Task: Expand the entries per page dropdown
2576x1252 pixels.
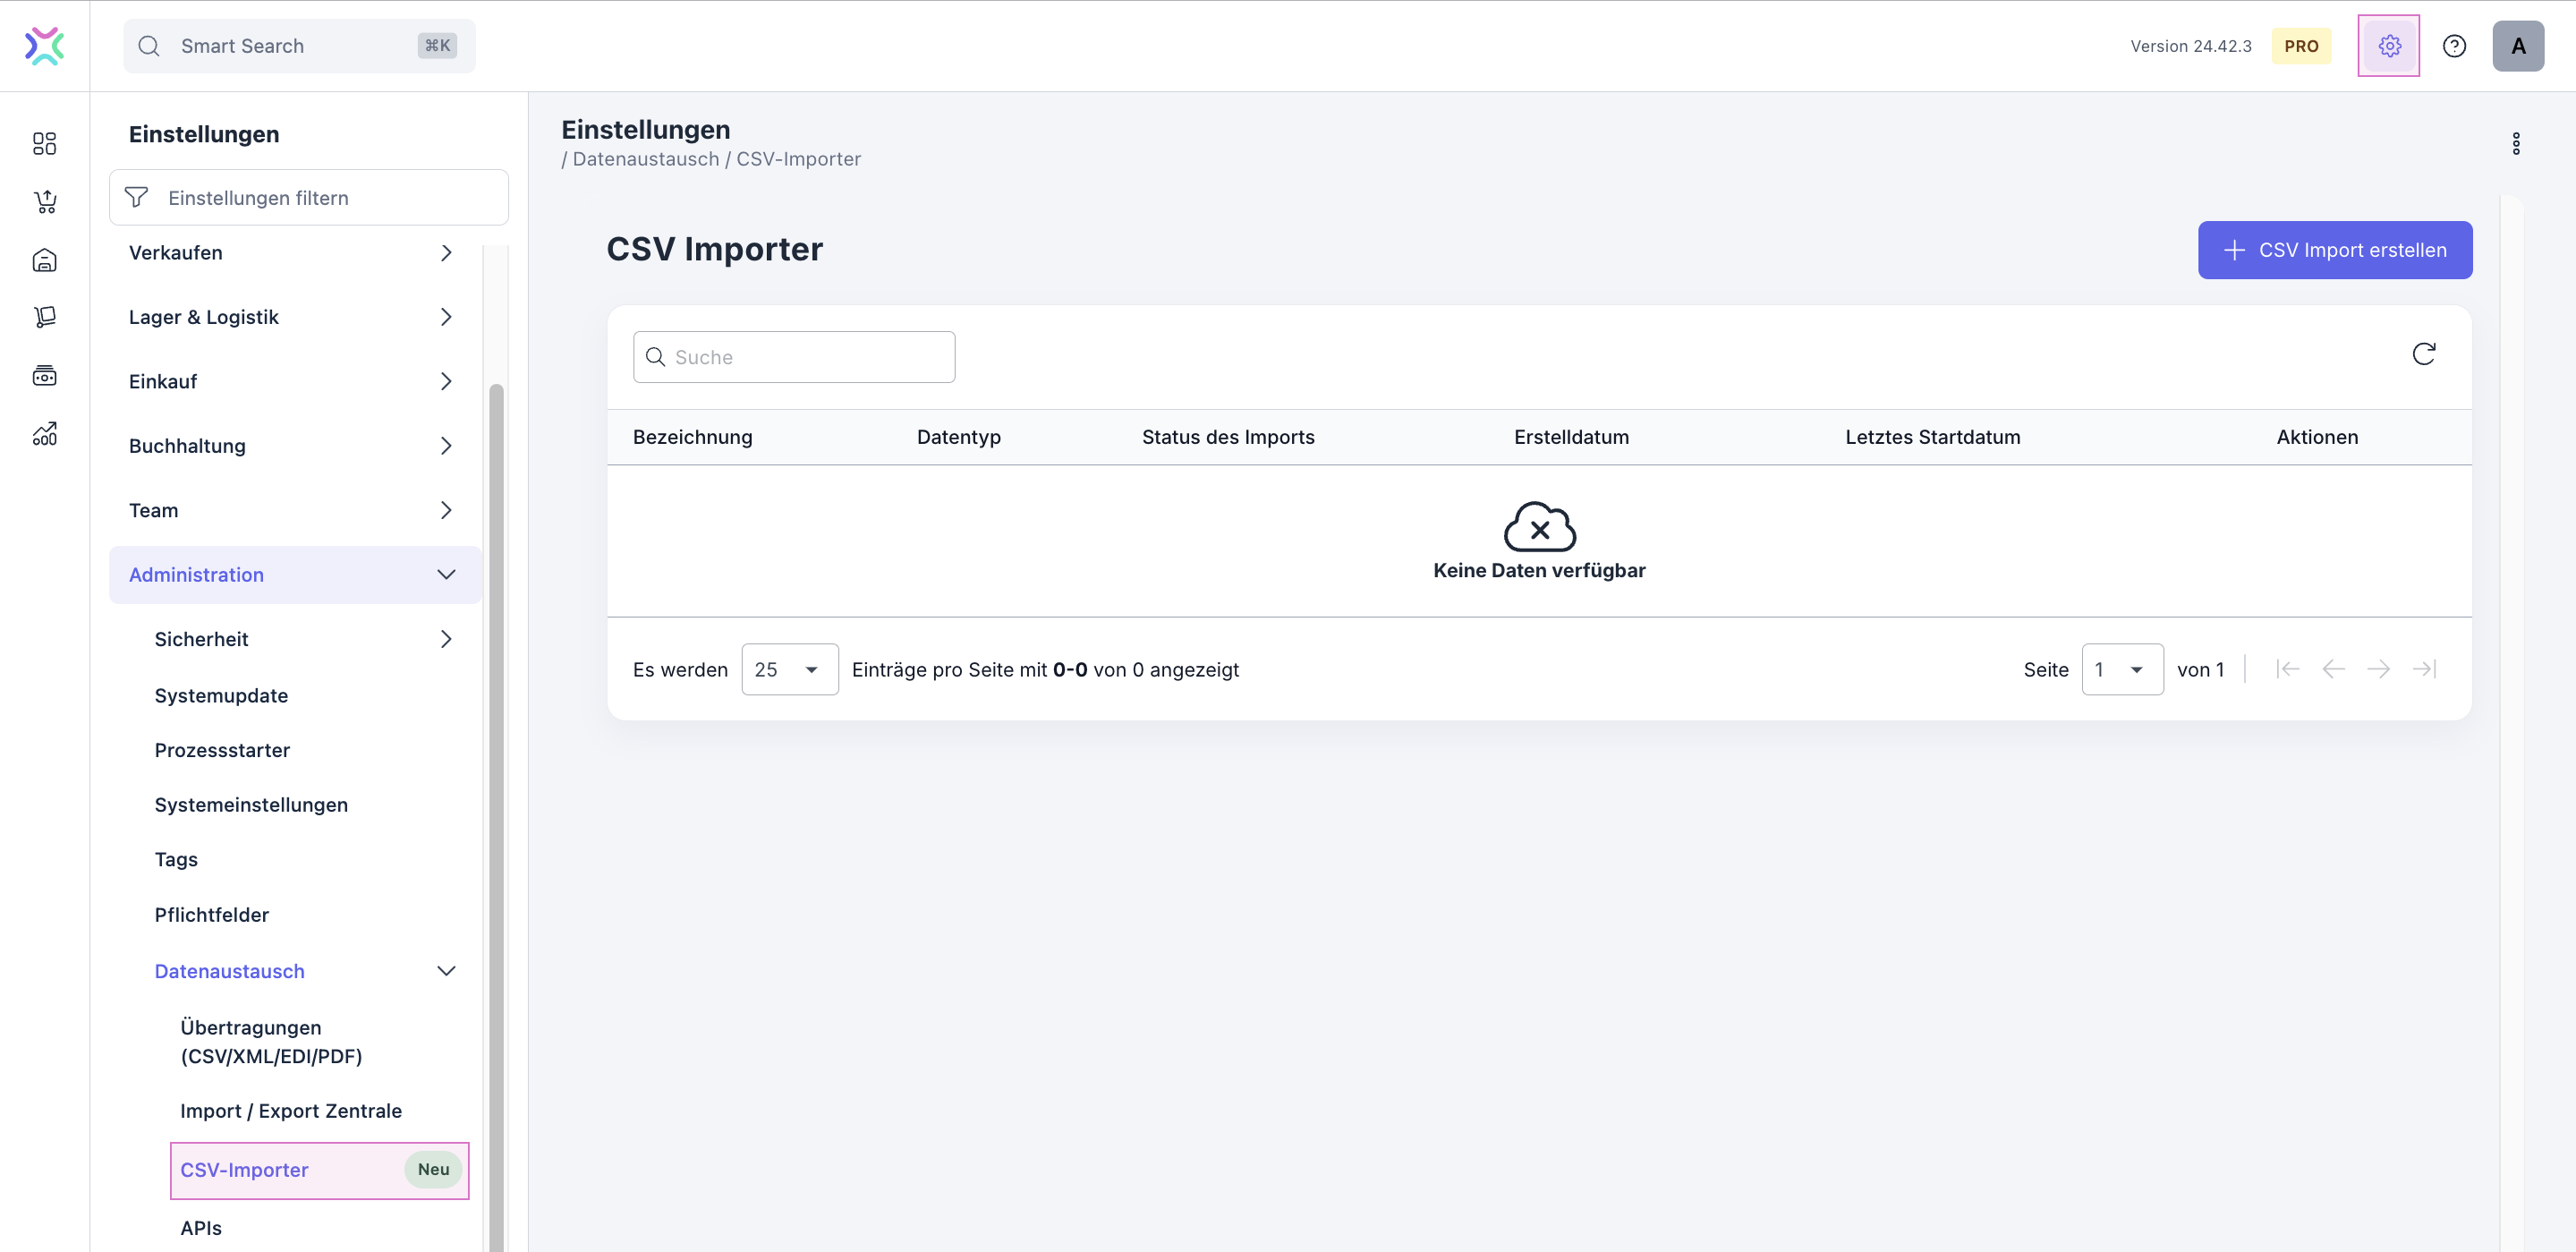Action: point(789,669)
